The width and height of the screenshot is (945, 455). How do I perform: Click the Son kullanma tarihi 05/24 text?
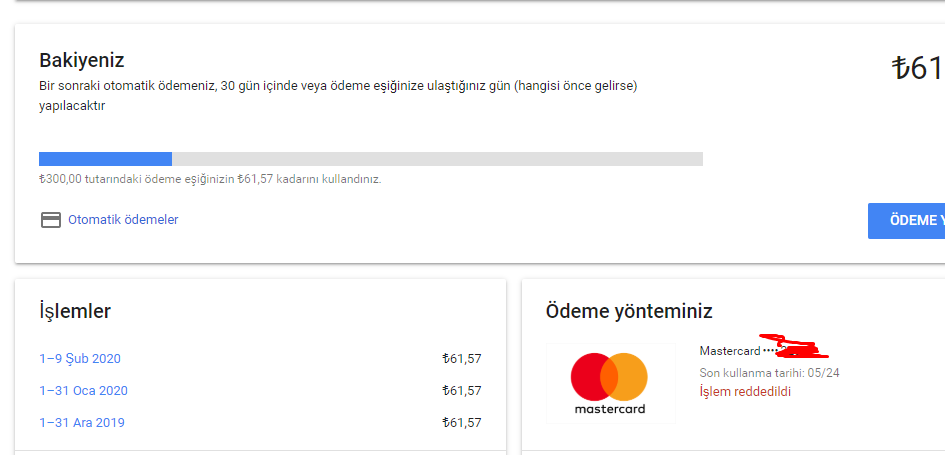pos(769,373)
